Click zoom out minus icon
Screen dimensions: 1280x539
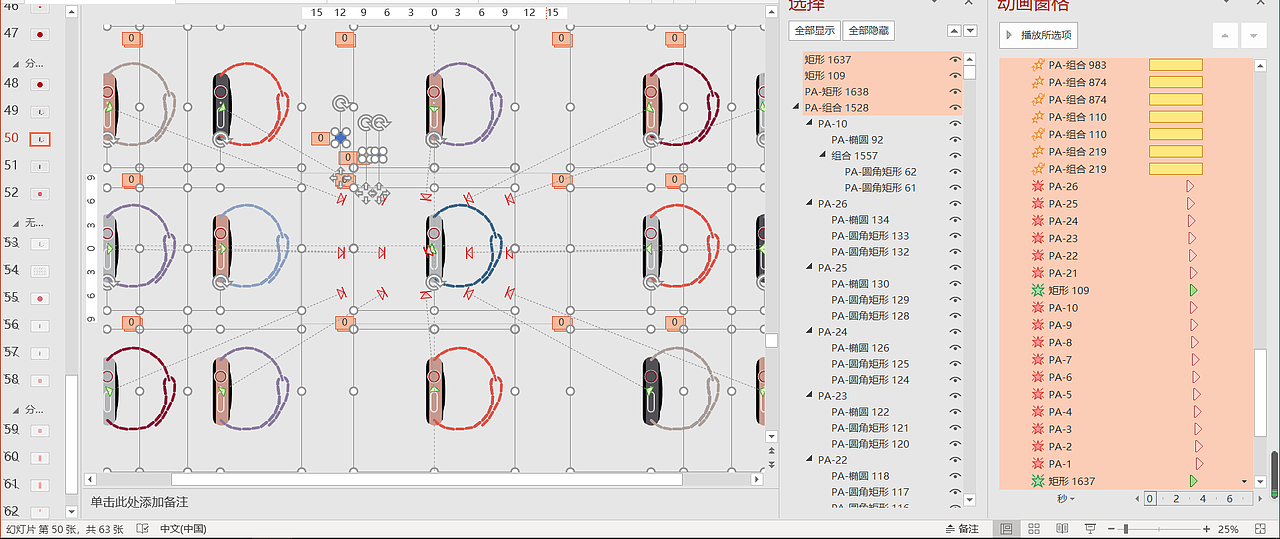click(1111, 529)
